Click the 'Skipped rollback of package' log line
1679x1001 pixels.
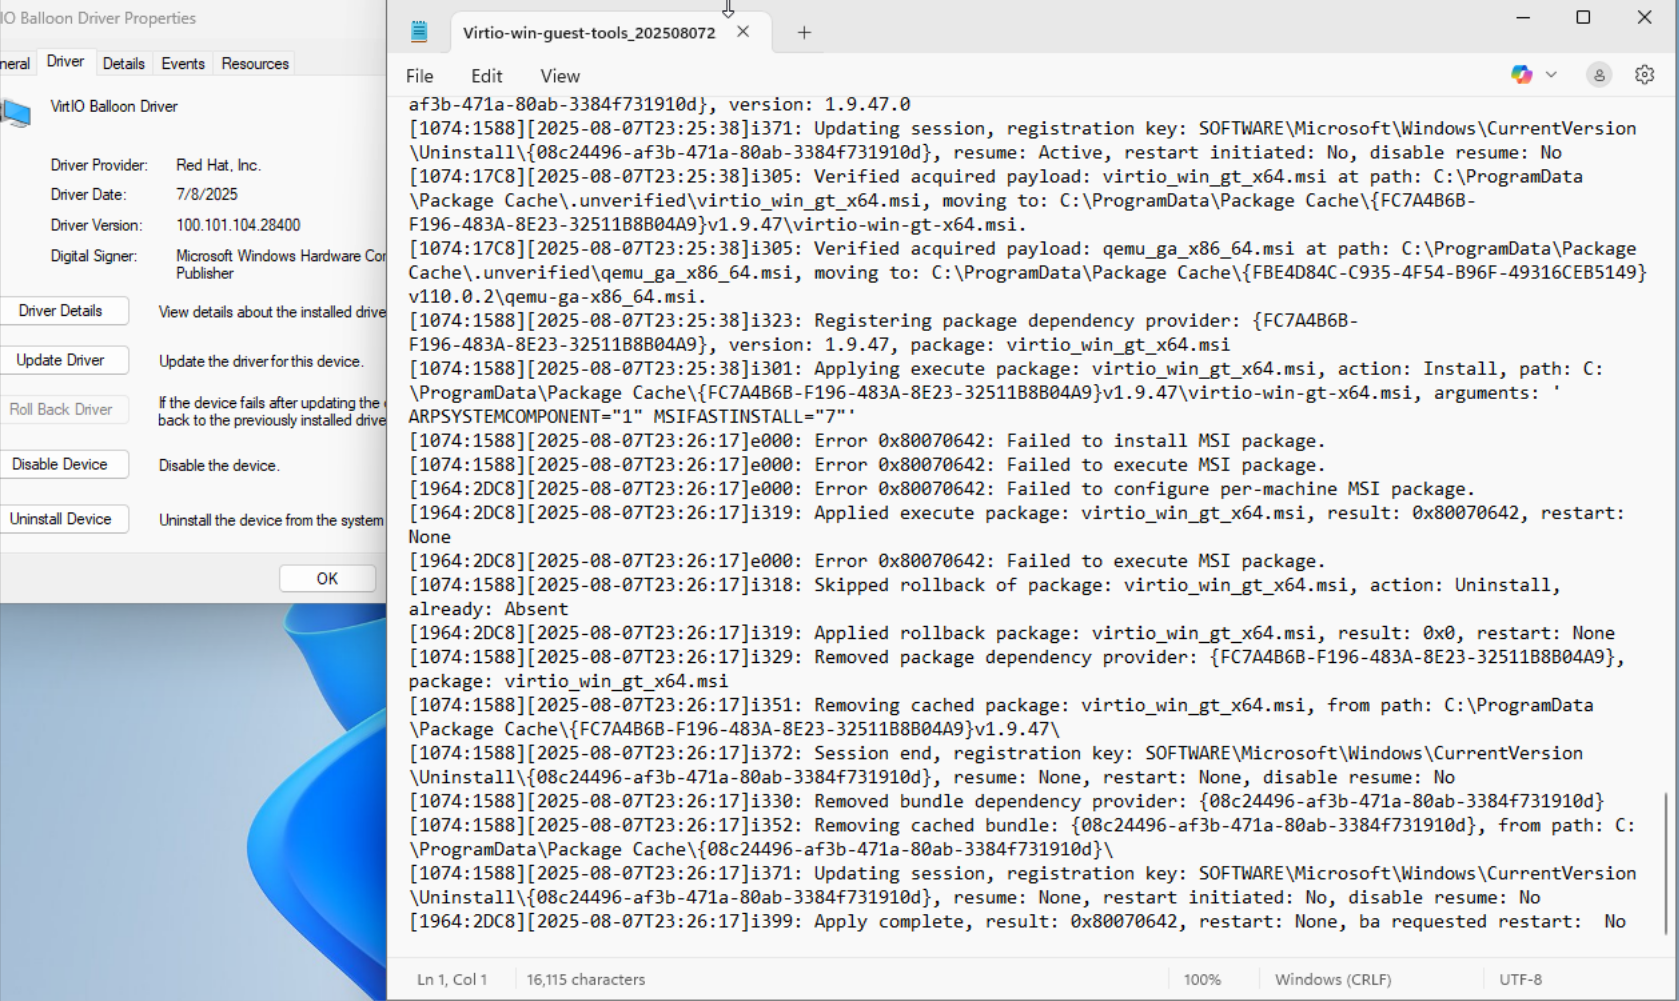pos(984,597)
